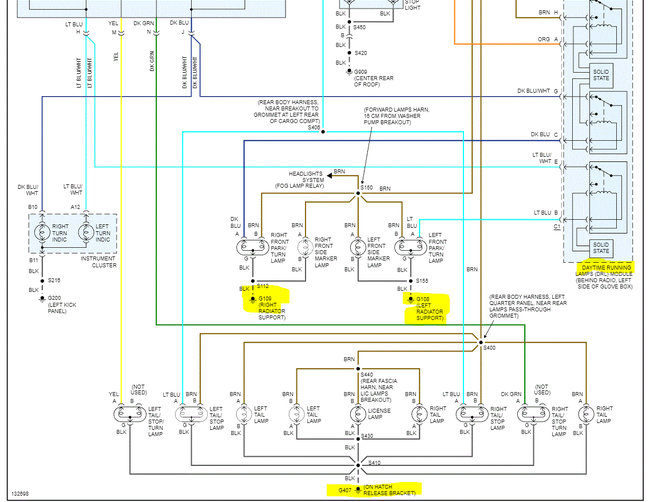Viewport: 650px width, 502px height.
Task: Click the S406 splice label
Action: click(314, 127)
